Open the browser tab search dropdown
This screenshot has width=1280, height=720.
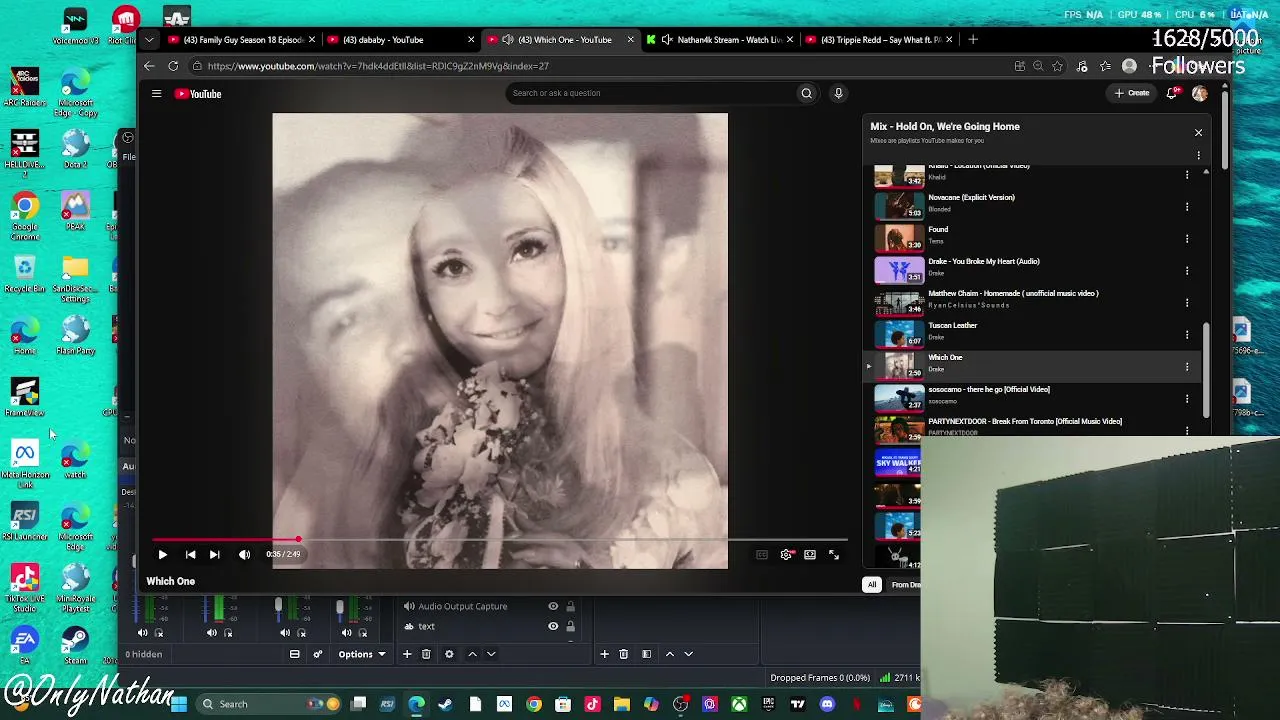[149, 40]
